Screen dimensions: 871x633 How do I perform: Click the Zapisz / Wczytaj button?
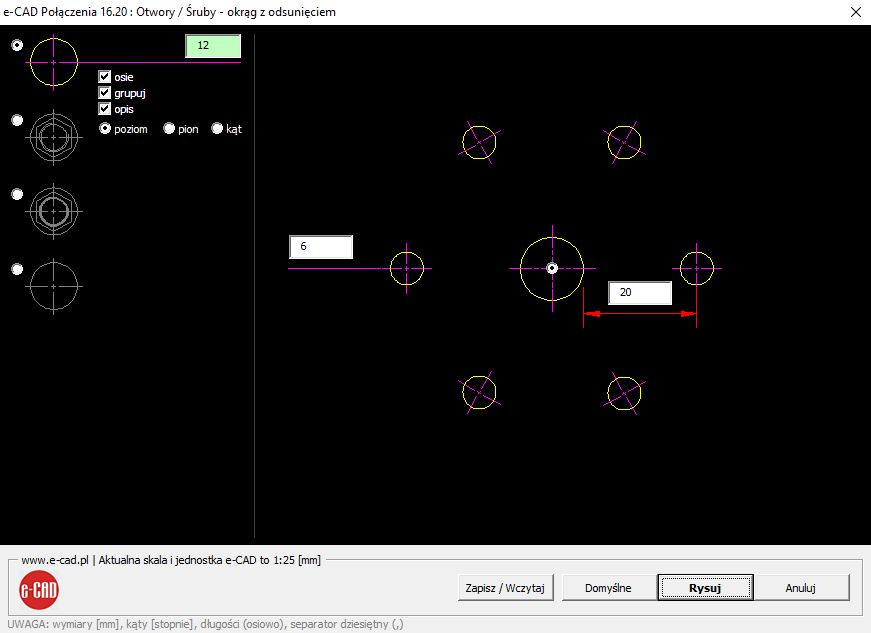coord(505,588)
